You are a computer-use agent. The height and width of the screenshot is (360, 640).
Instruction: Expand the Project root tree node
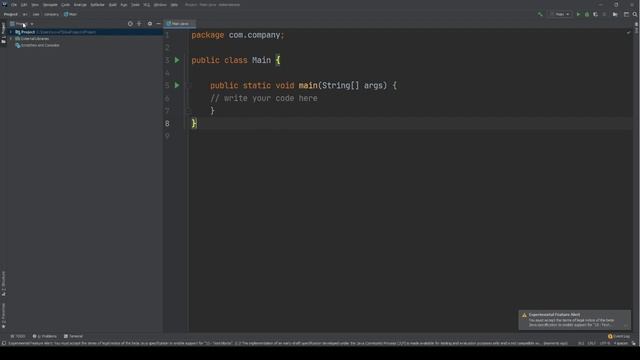11,32
